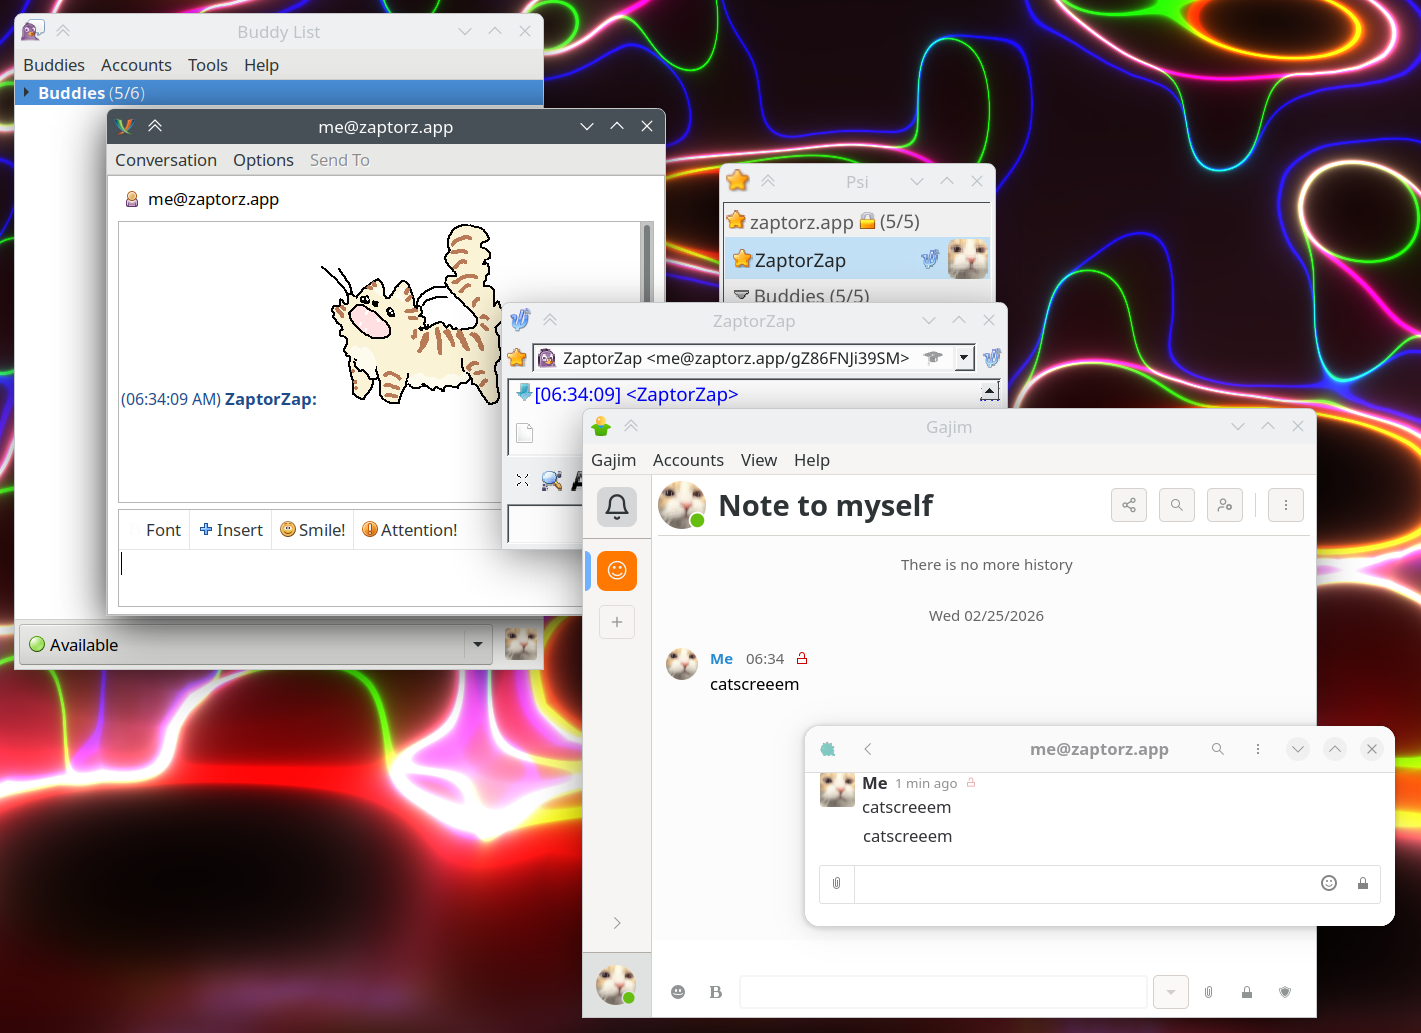Open emoji picker in me@zaptorz.app popup chat
This screenshot has height=1033, width=1421.
(1328, 883)
